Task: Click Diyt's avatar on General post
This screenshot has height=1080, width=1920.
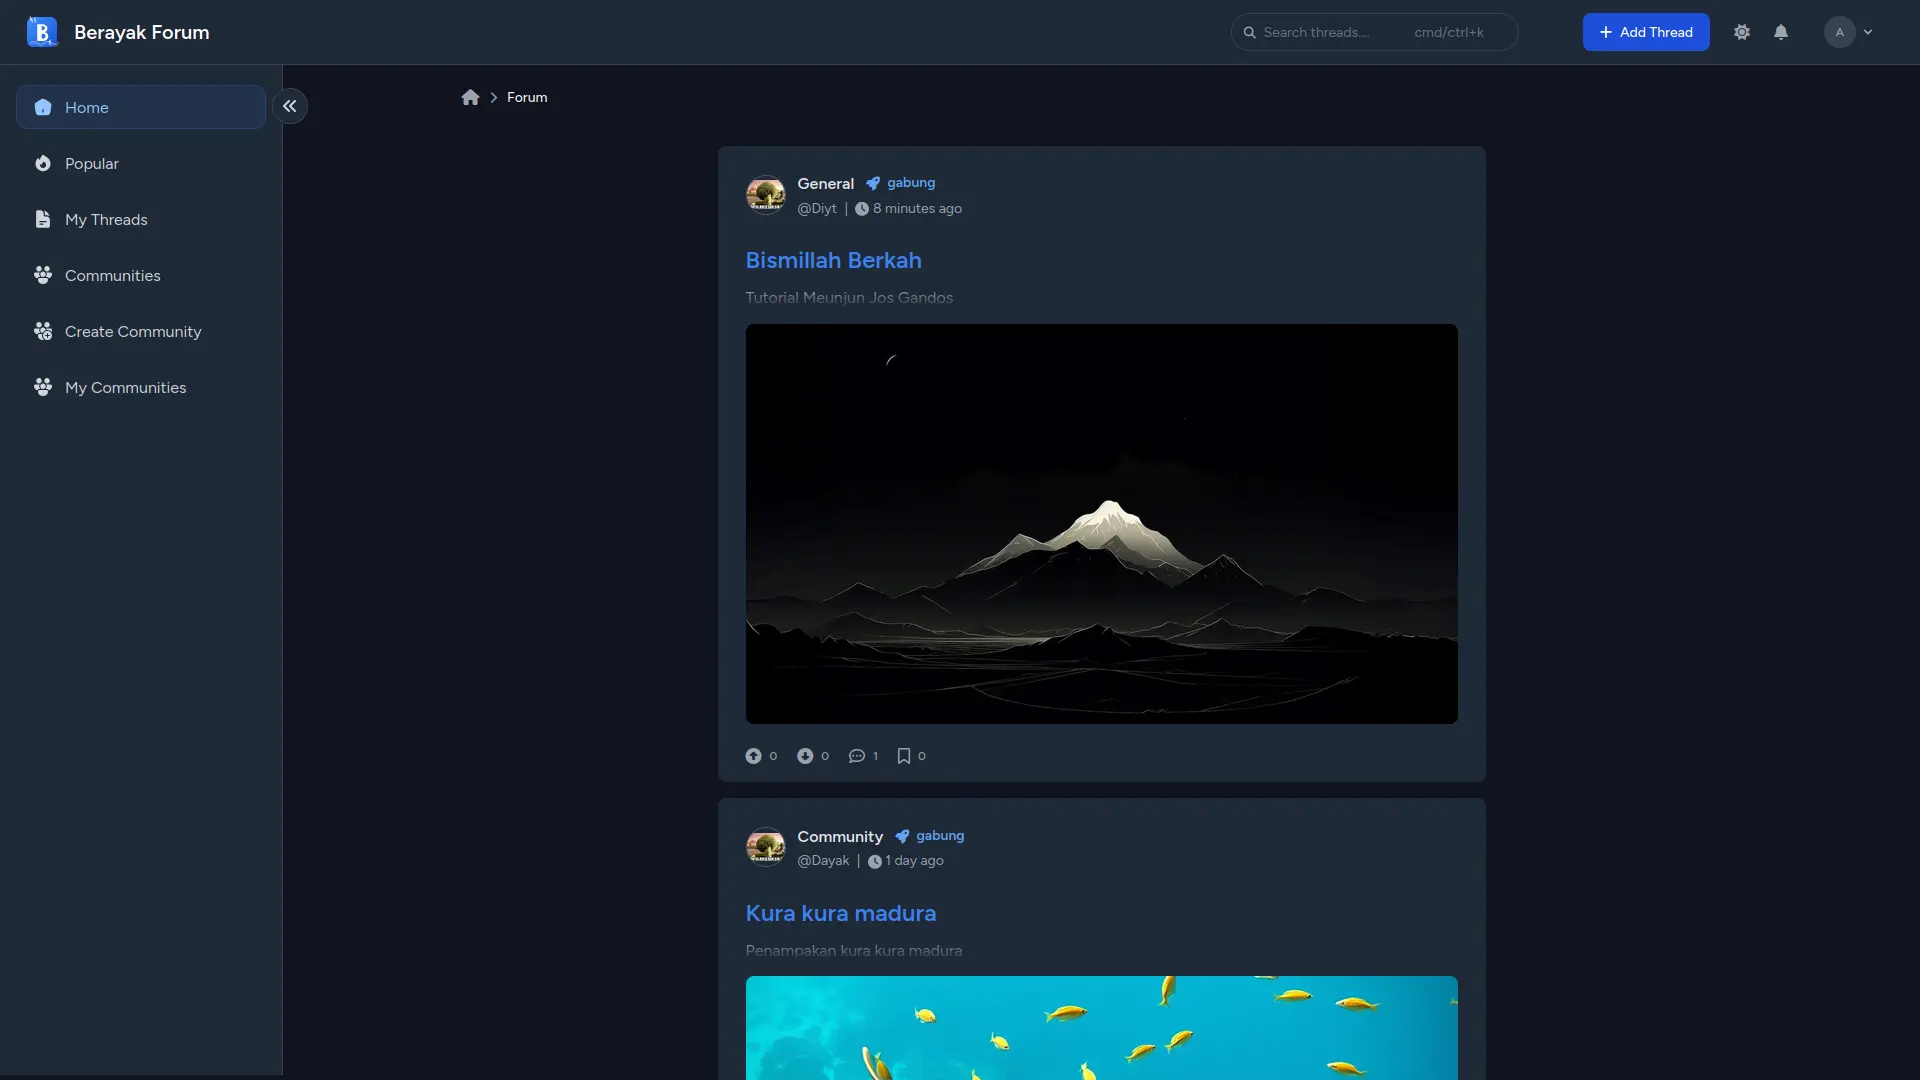Action: (766, 195)
